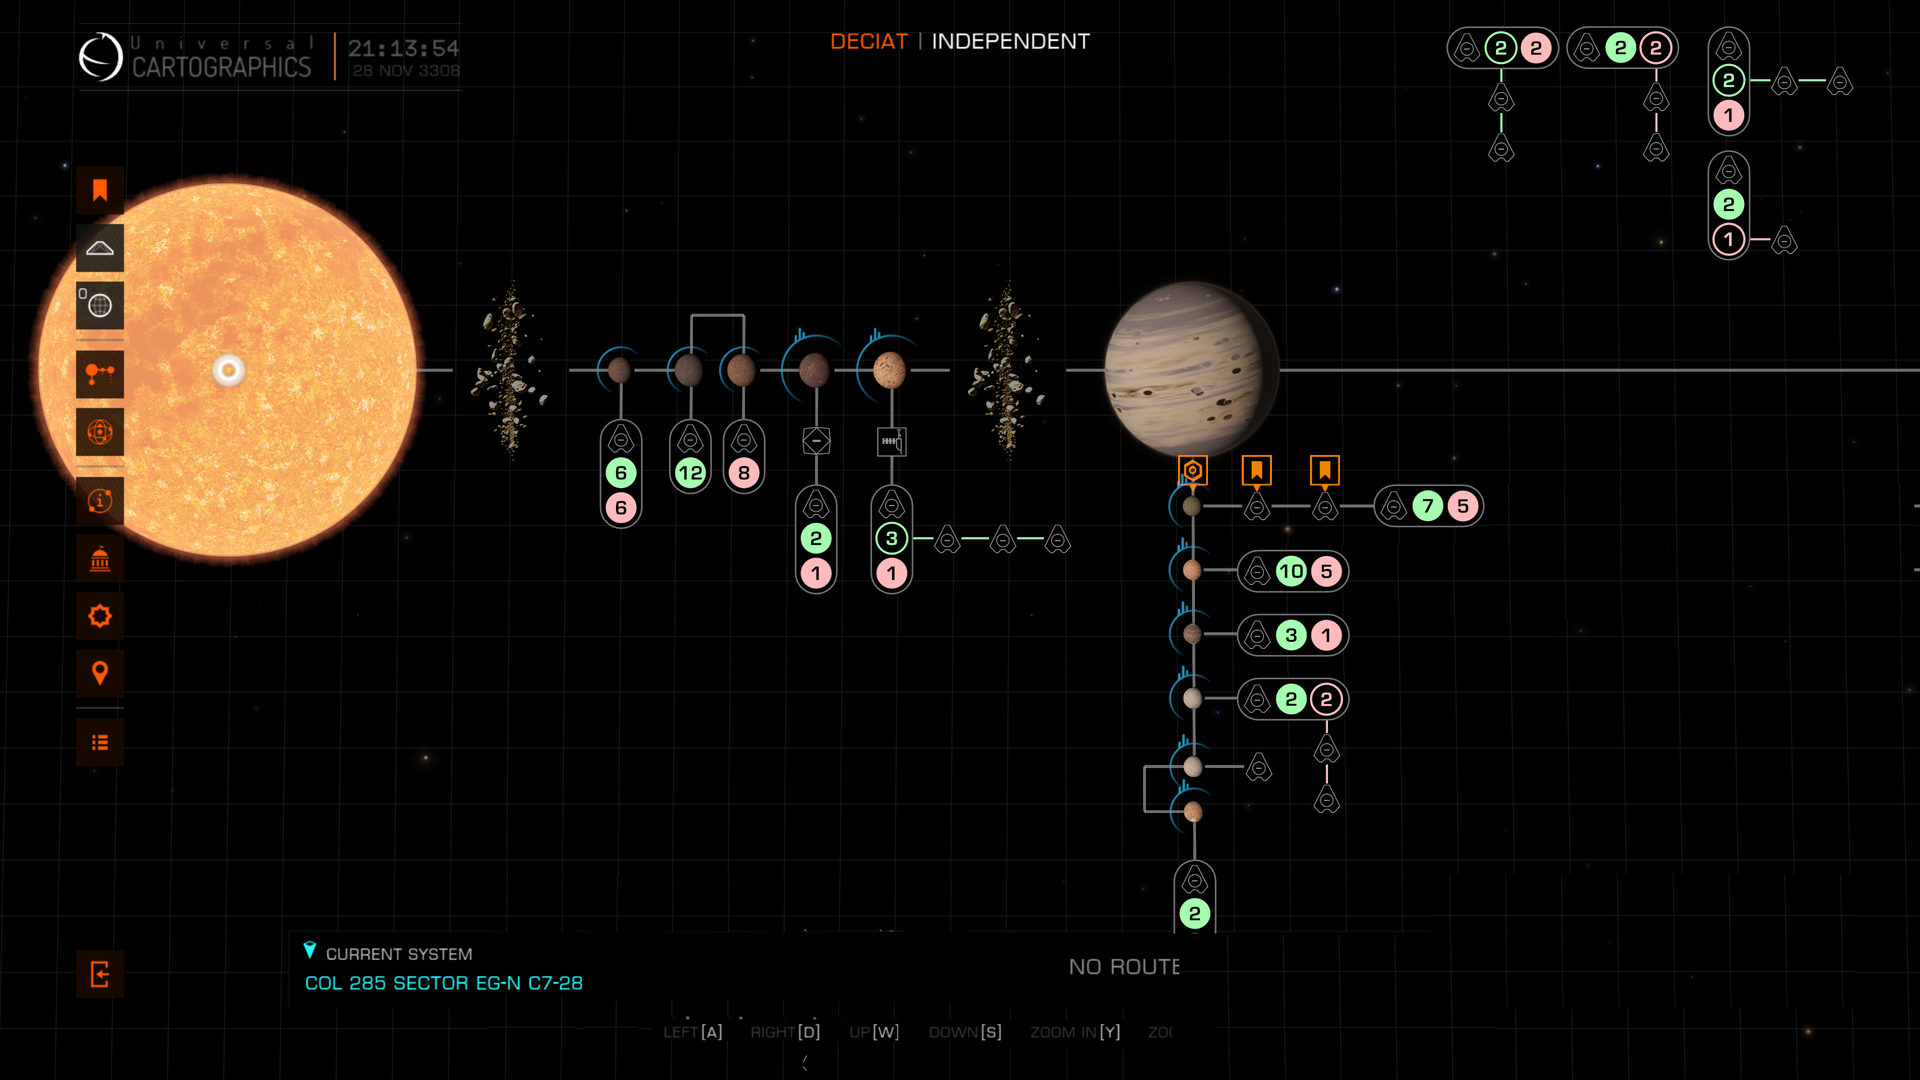Click the RIGHT [D] control hint

coord(785,1032)
